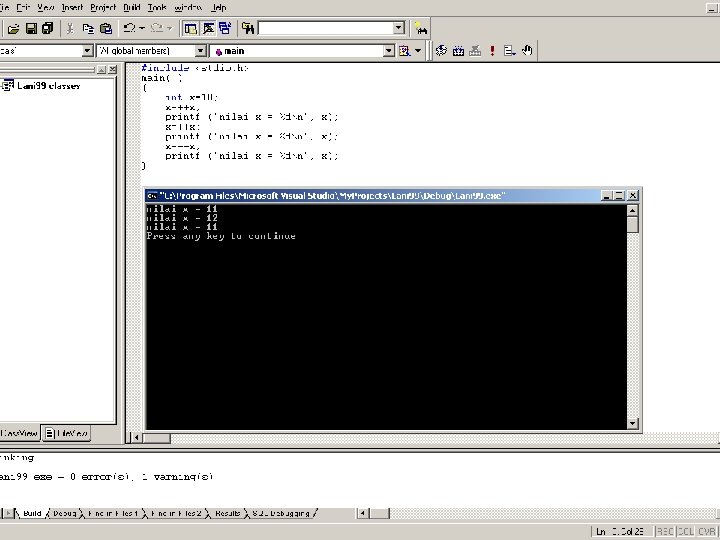Open the View menu

tap(45, 7)
